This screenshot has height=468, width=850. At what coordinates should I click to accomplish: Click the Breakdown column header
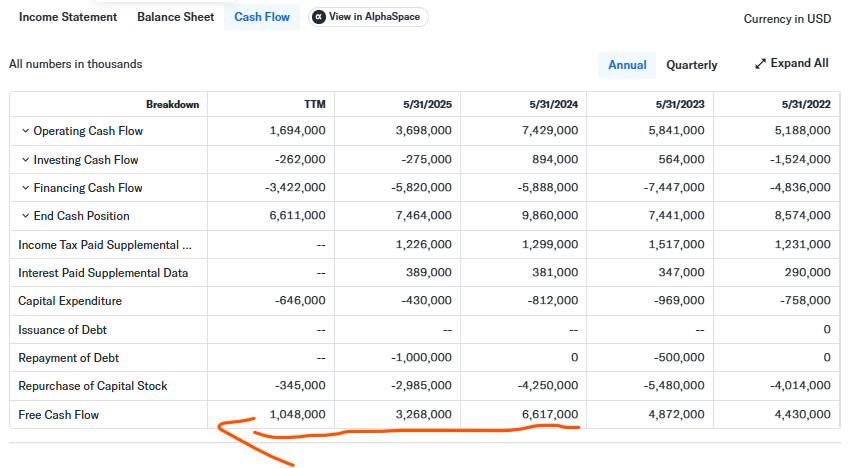(x=172, y=105)
